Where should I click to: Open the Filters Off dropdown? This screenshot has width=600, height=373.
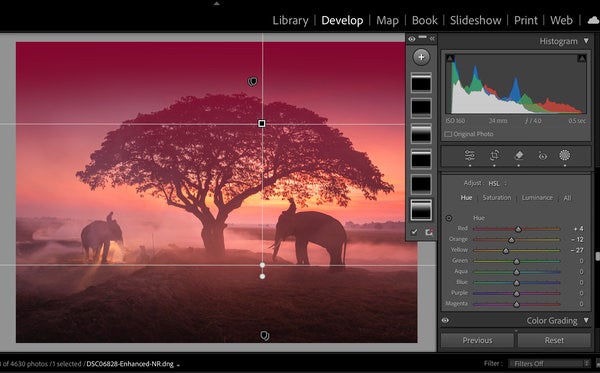tap(549, 363)
